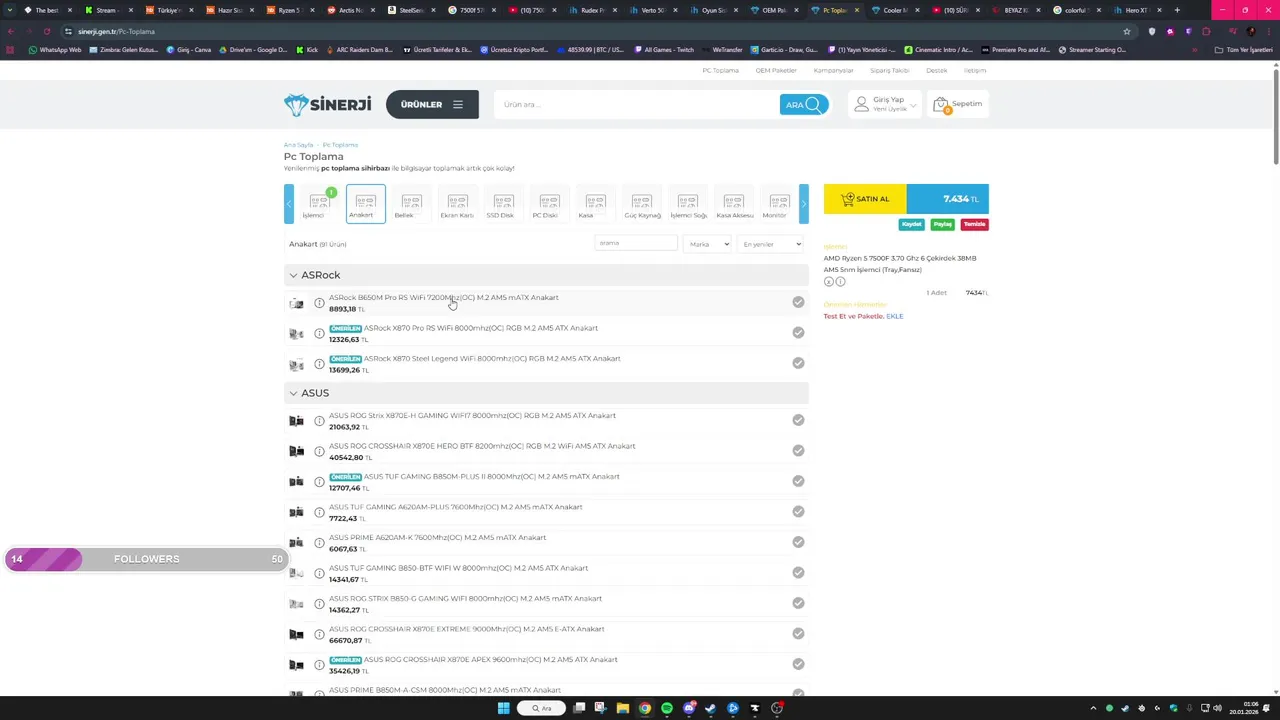Click the green Paylaş button
Viewport: 1280px width, 720px height.
click(942, 224)
